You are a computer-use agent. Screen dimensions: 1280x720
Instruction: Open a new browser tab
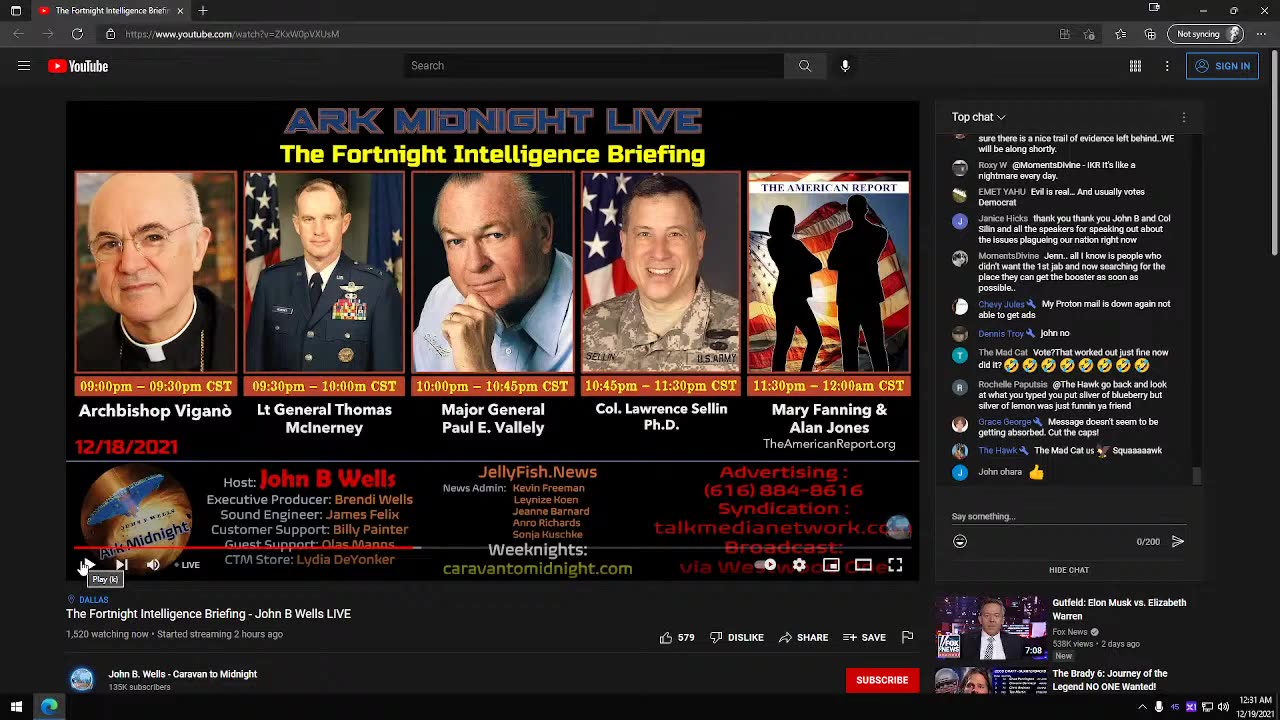pos(203,11)
